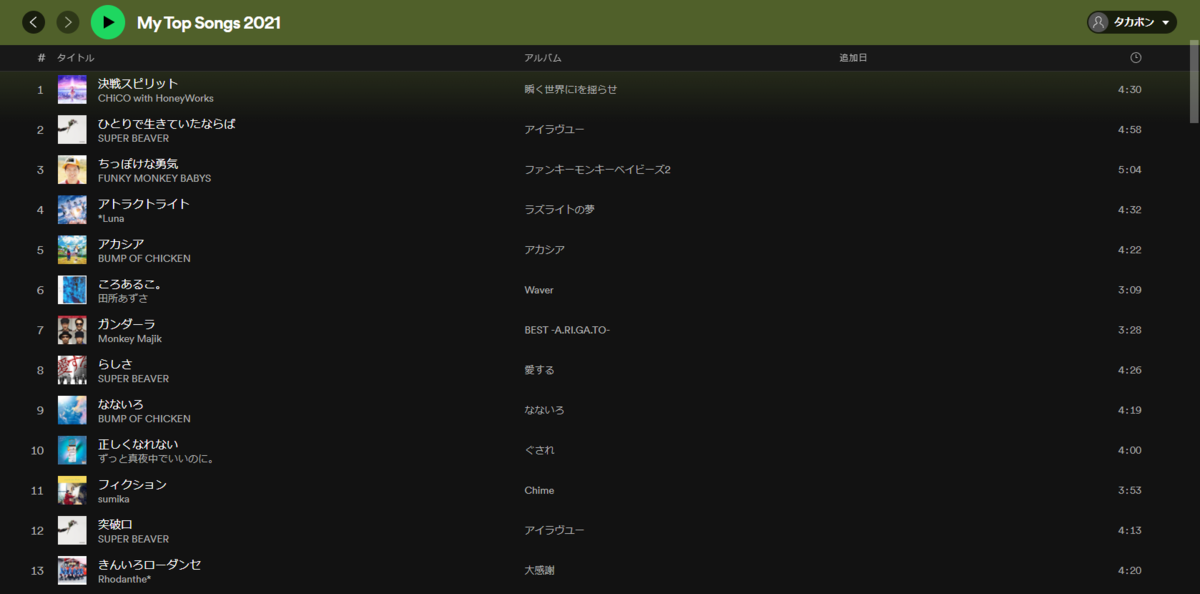Open artist BUMP OF CHICKEN under なないろ
Viewport: 1200px width, 594px height.
[x=144, y=419]
